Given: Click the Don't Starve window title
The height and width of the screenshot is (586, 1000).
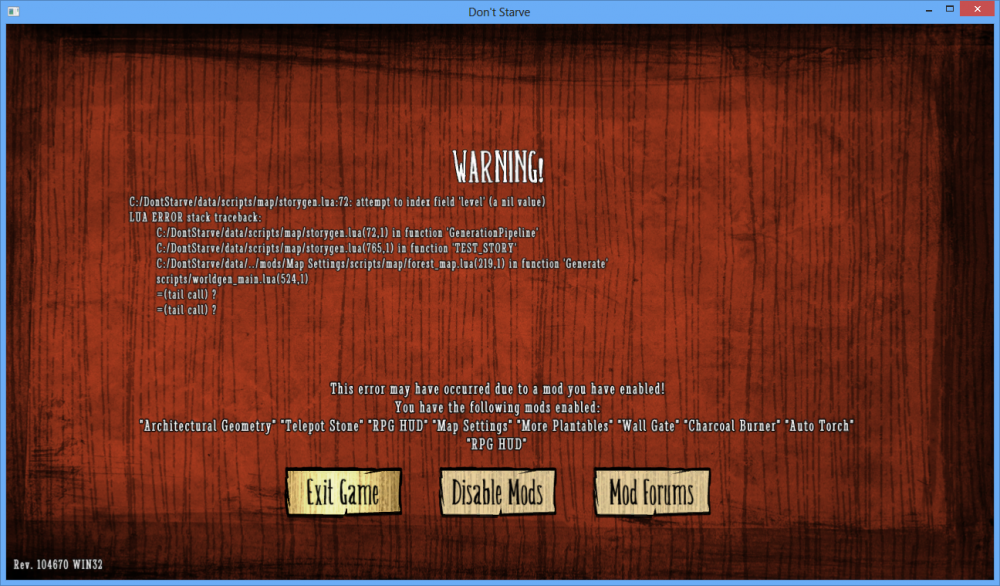Looking at the screenshot, I should [499, 12].
